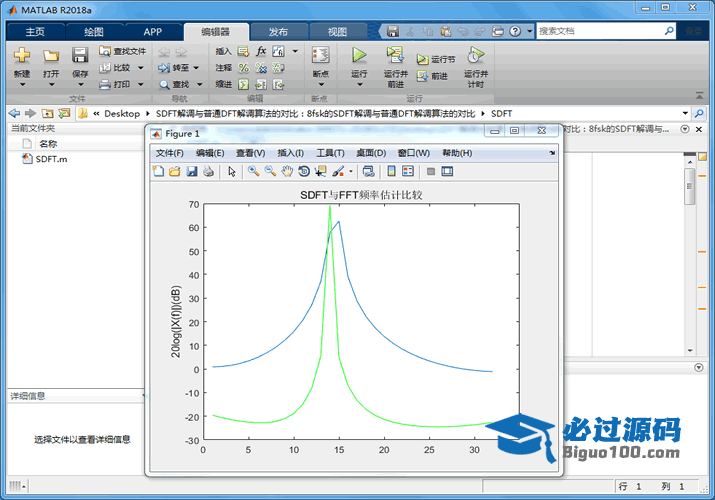The width and height of the screenshot is (715, 500).
Task: Toggle the Zoom Out tool
Action: [x=269, y=171]
